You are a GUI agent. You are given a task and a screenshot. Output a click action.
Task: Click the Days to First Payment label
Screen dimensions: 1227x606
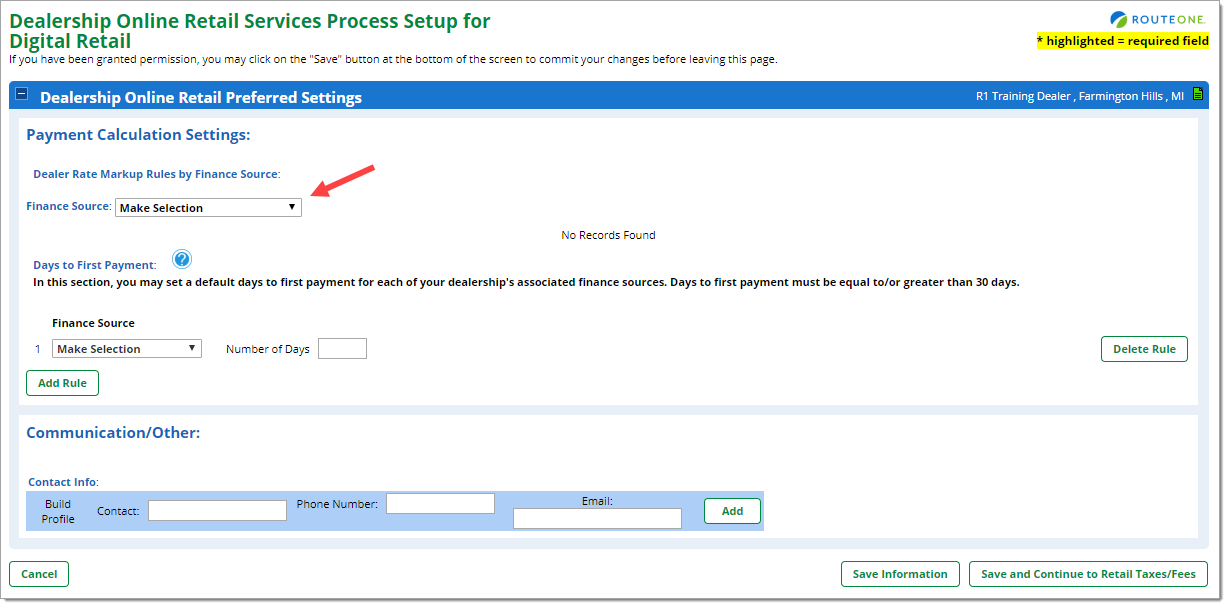94,265
